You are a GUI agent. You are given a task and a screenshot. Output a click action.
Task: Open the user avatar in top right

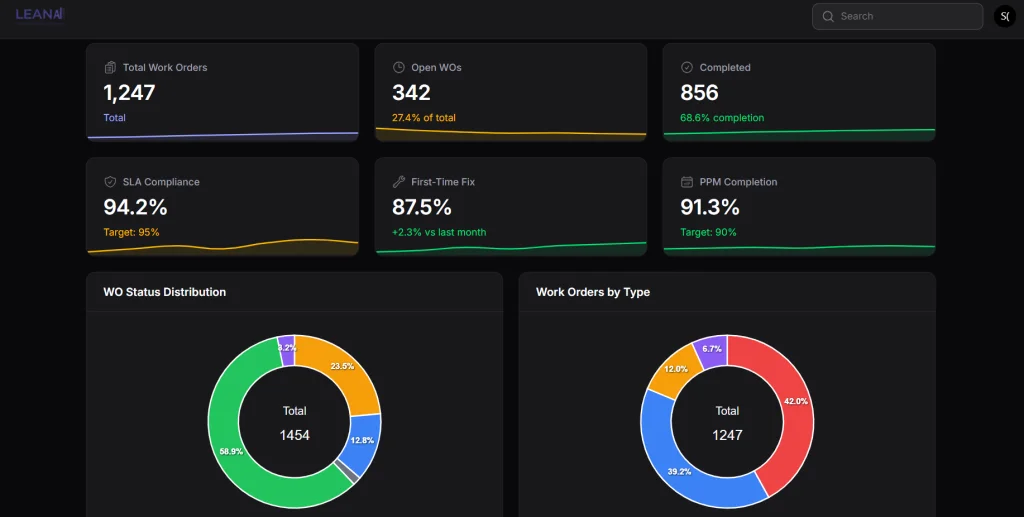pos(1004,17)
